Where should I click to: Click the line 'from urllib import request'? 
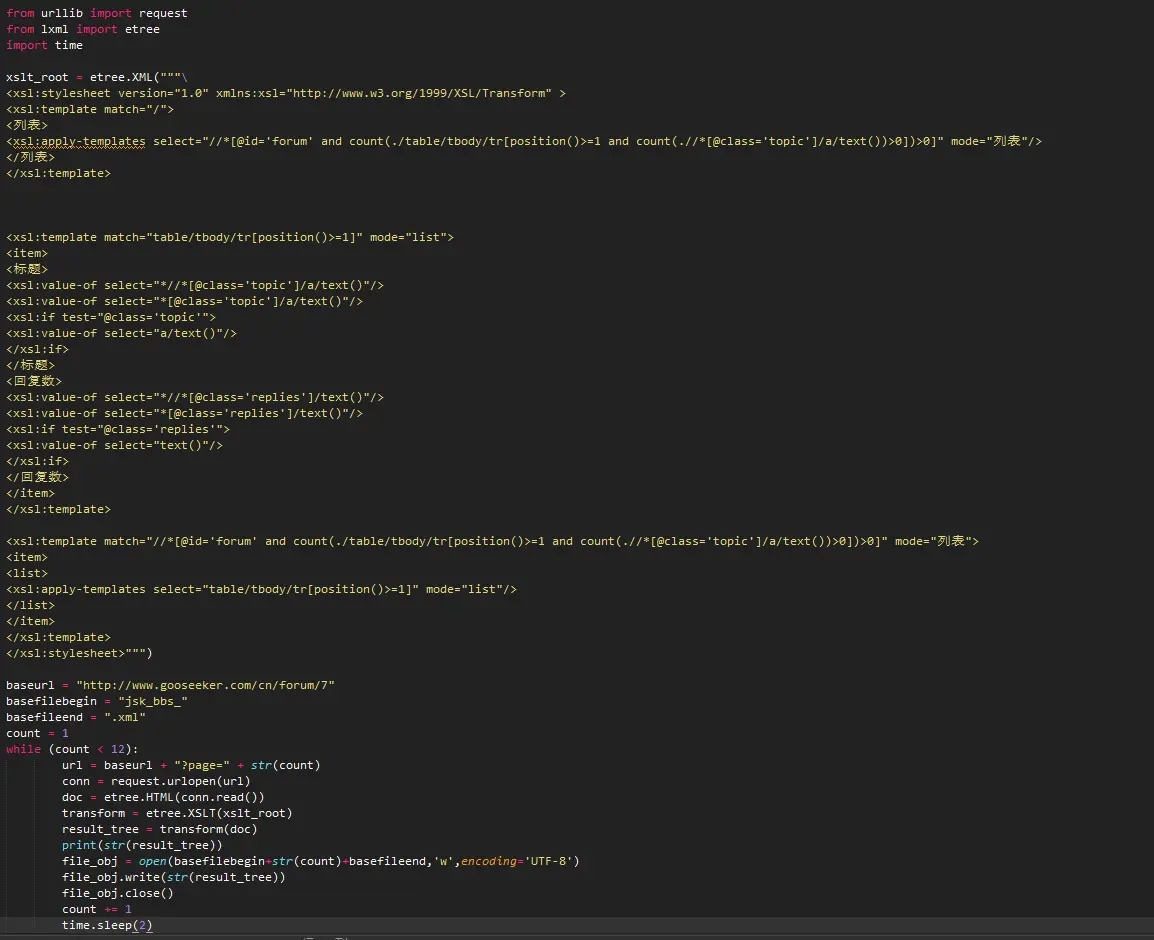(x=96, y=13)
